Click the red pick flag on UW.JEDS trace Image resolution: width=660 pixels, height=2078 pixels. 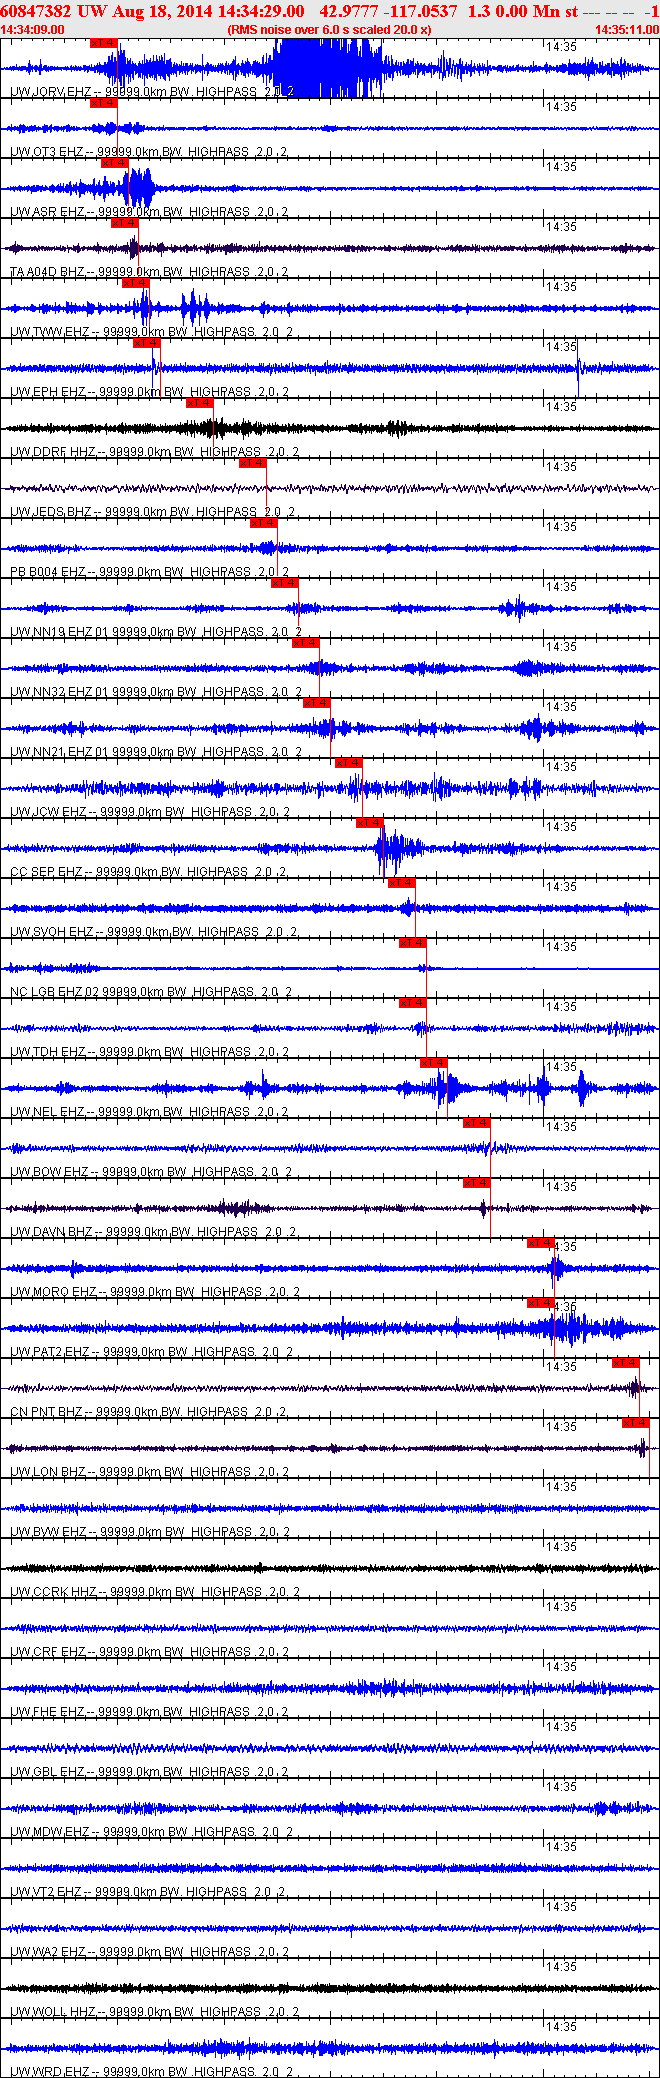pos(253,463)
